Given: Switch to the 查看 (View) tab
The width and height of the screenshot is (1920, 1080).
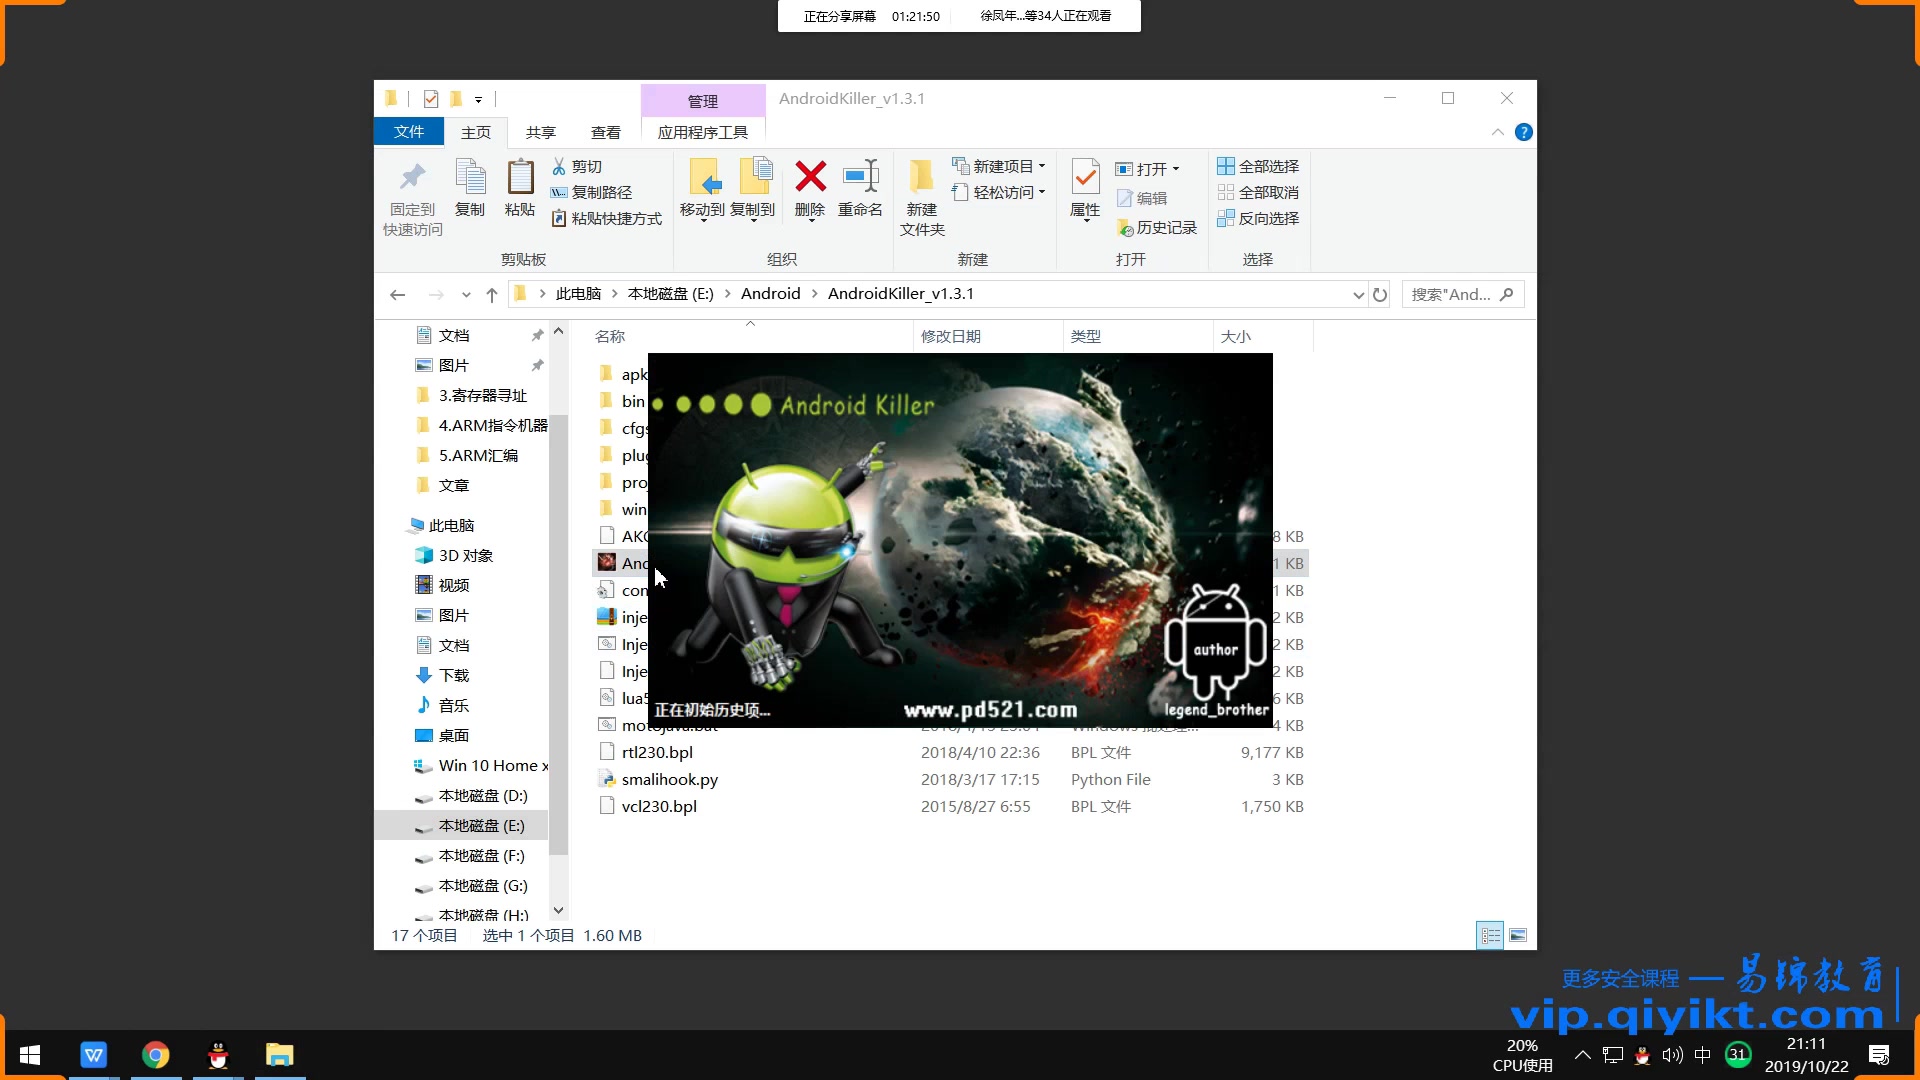Looking at the screenshot, I should (607, 131).
